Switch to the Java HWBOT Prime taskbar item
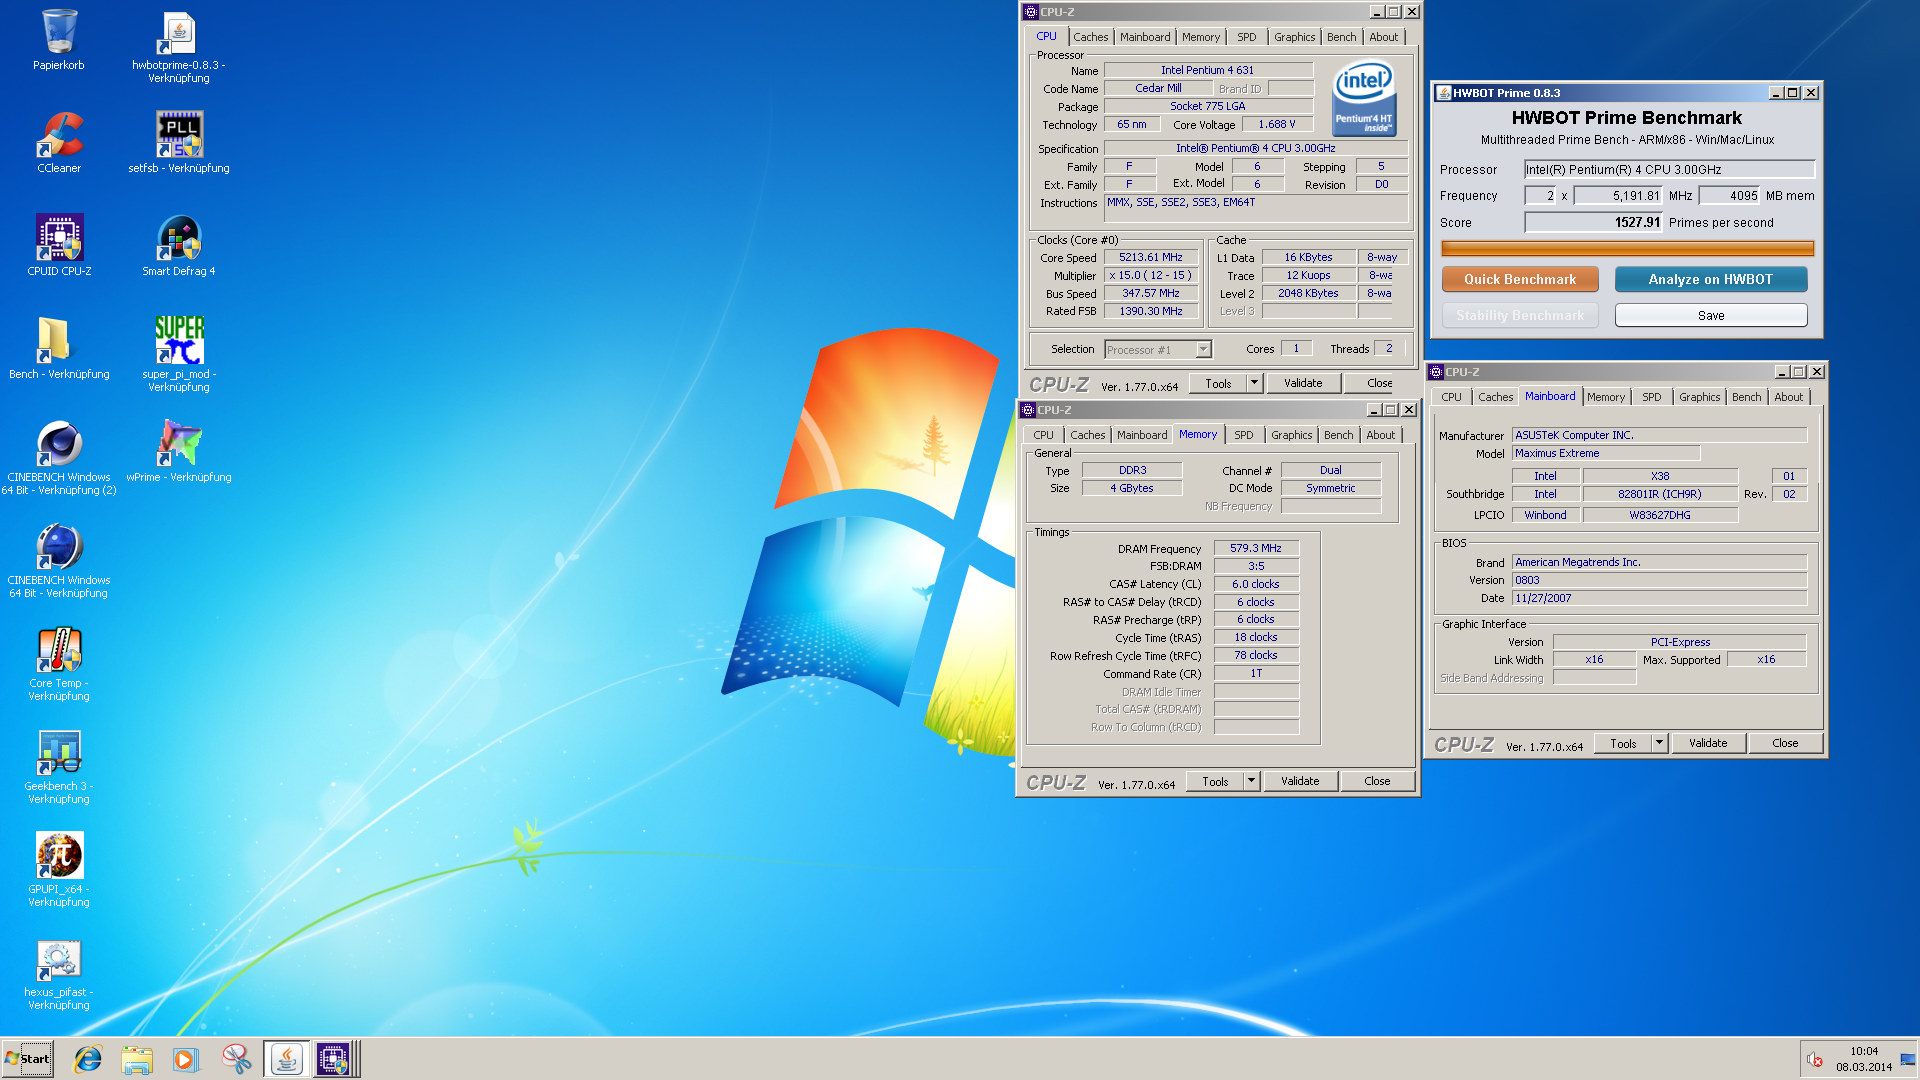This screenshot has height=1080, width=1920. tap(287, 1059)
